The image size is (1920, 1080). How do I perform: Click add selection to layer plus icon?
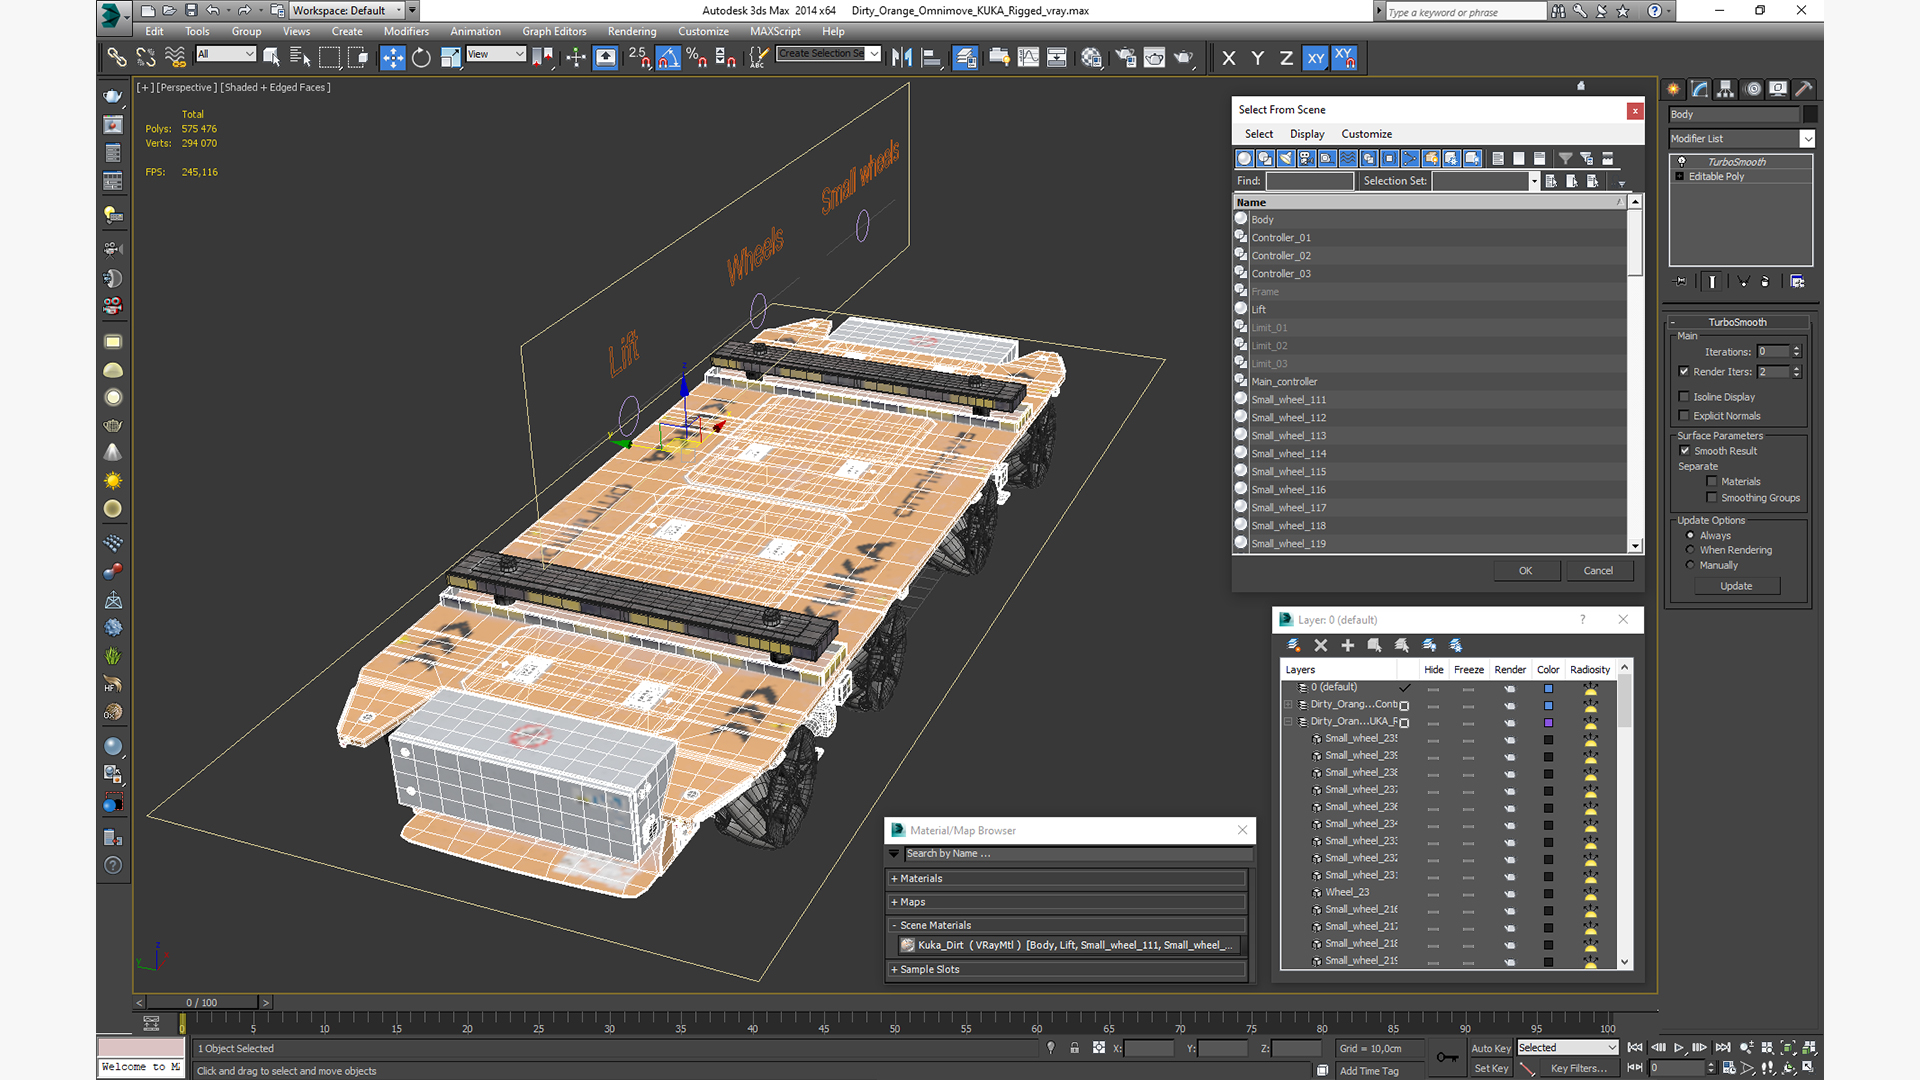coord(1347,645)
